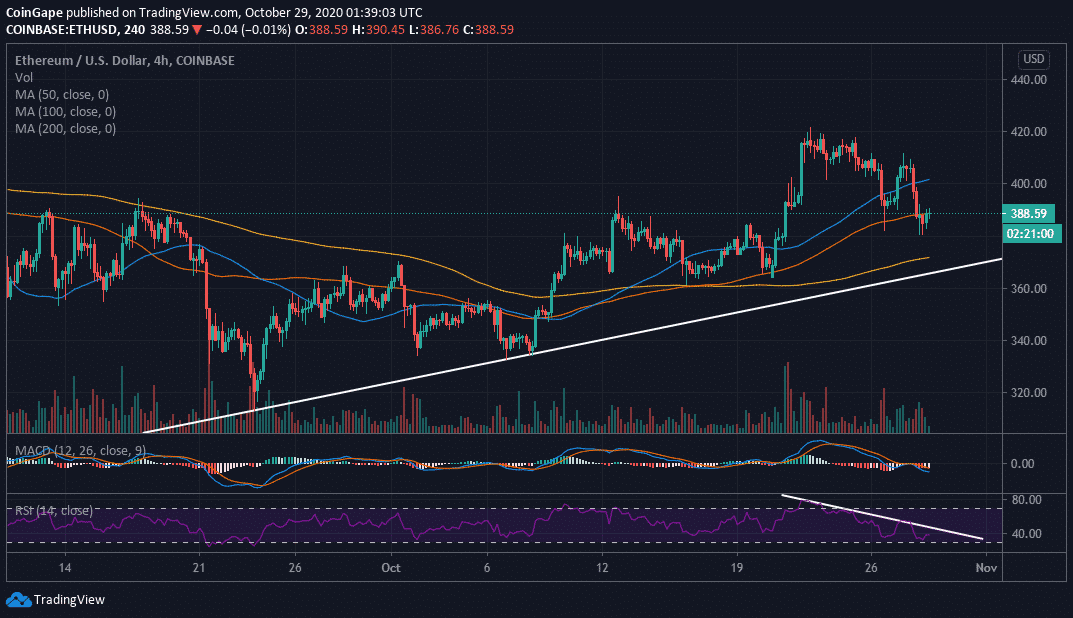Toggle the MA (200, close, 0) indicator

tap(65, 128)
